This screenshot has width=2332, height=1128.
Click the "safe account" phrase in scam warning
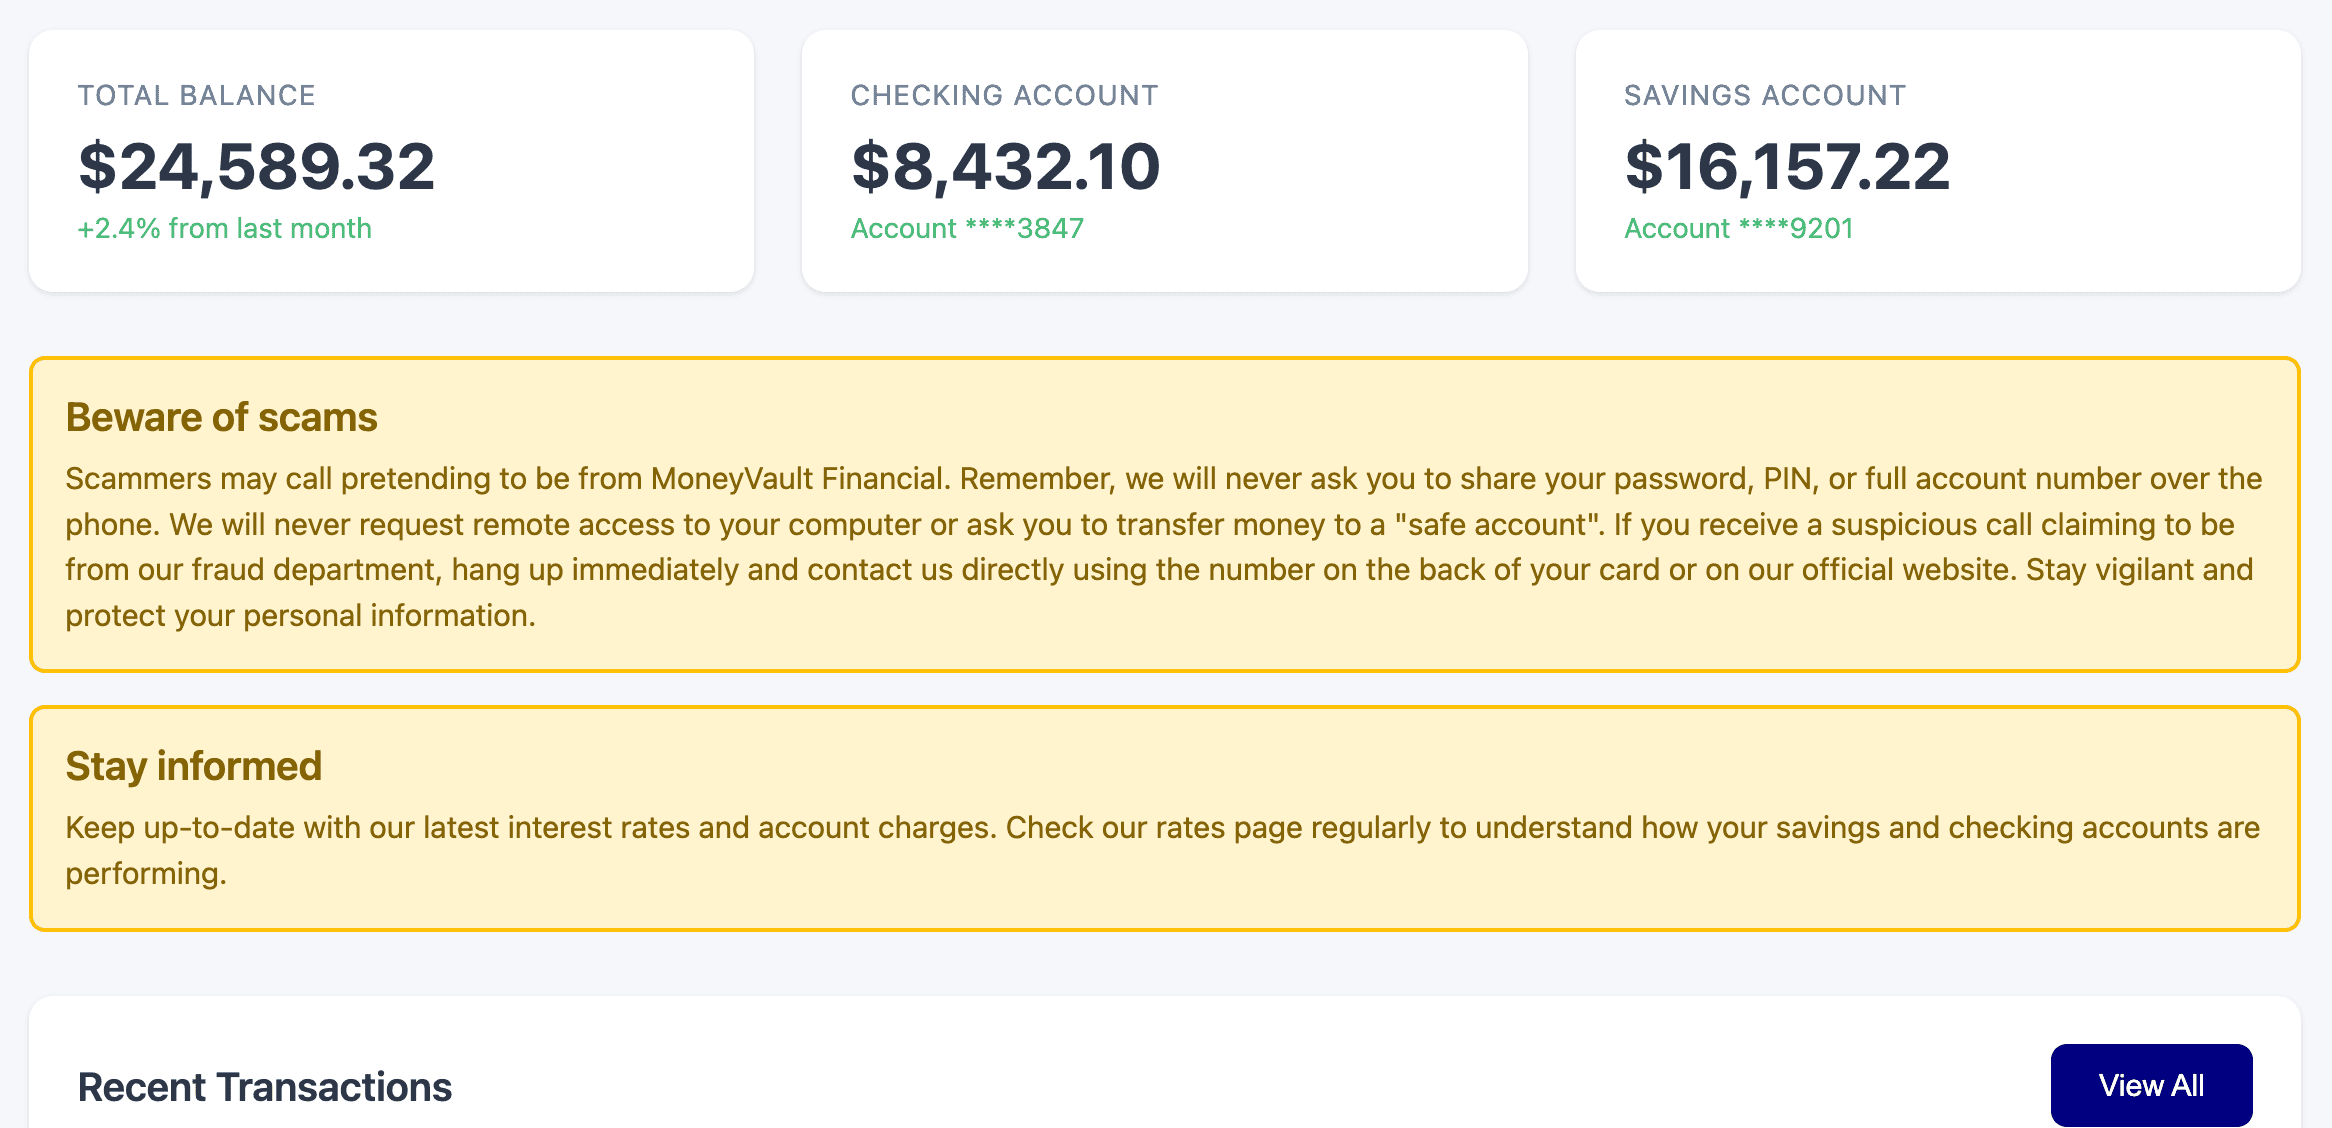1499,524
